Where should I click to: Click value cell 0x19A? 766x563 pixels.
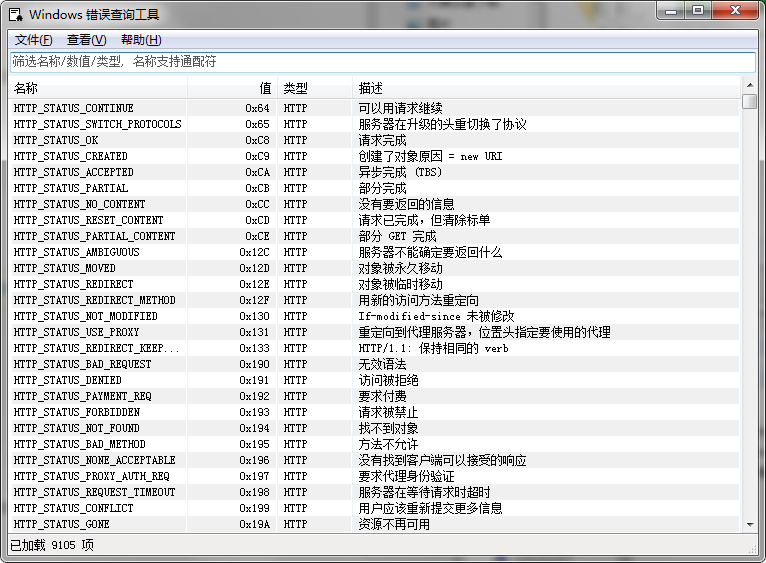click(x=255, y=524)
